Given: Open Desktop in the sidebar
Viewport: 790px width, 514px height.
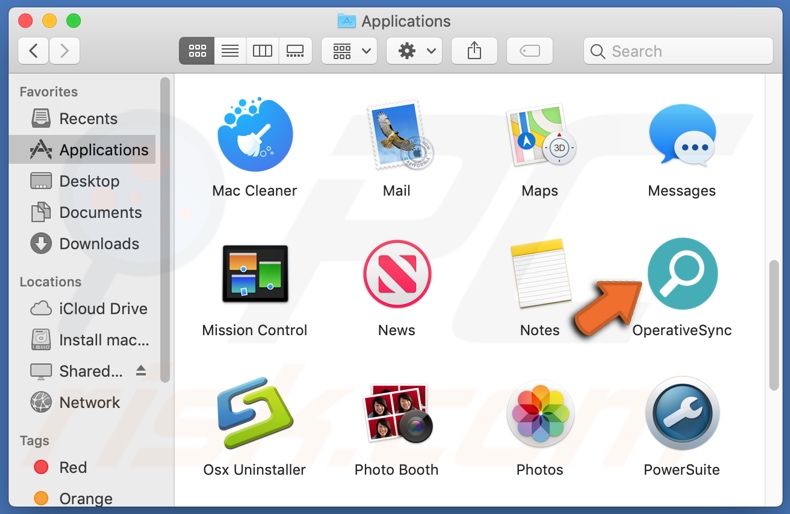Looking at the screenshot, I should tap(82, 181).
